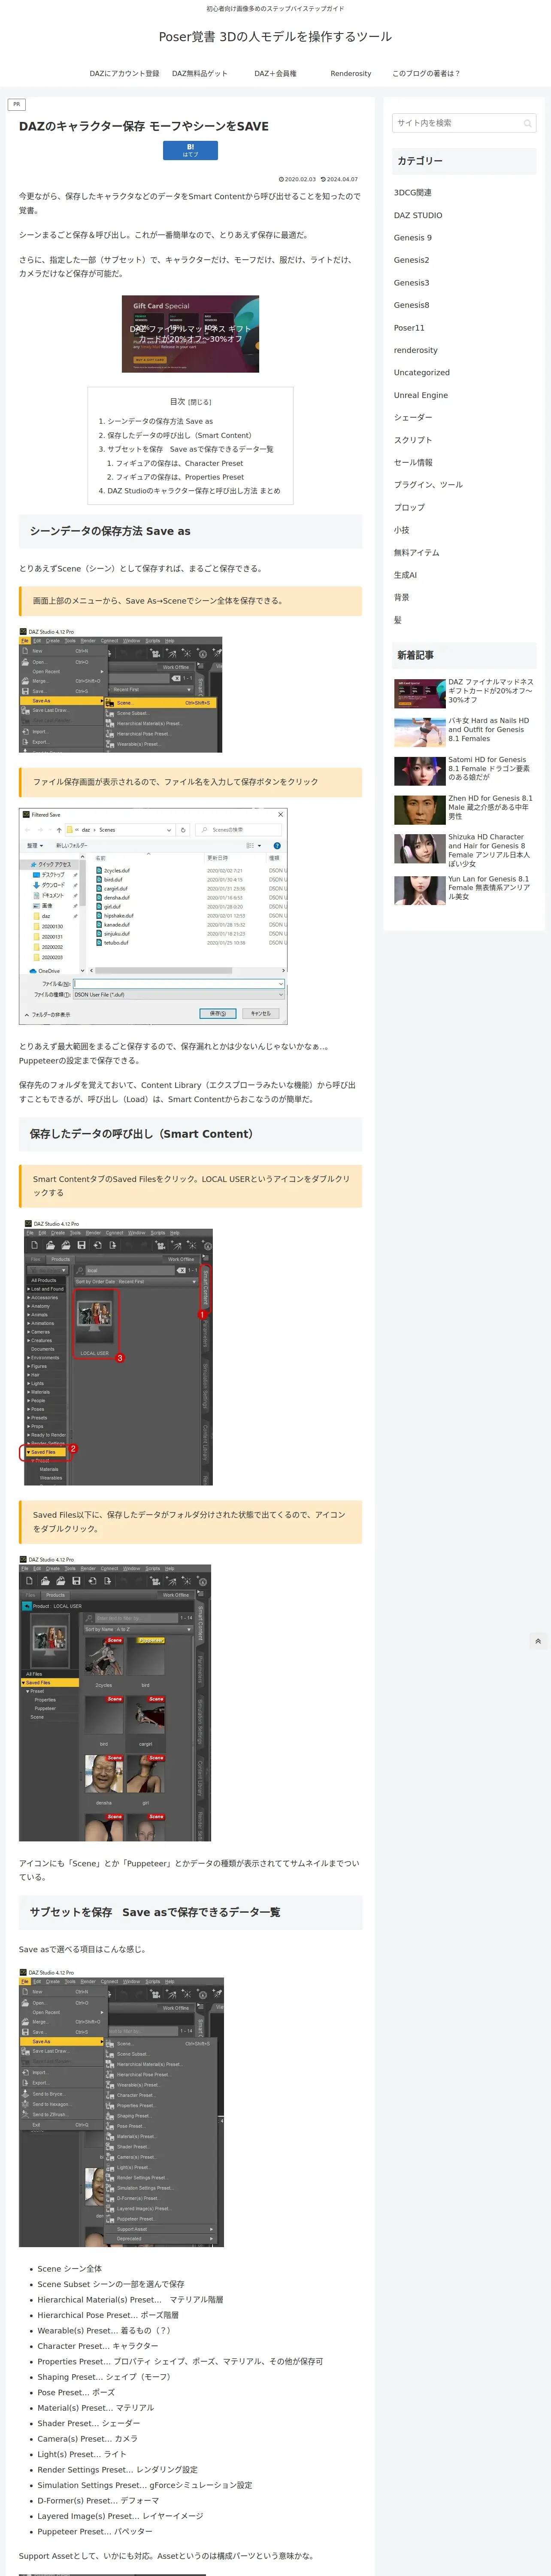
Task: Open the DAZ STUDIO category
Action: 418,215
